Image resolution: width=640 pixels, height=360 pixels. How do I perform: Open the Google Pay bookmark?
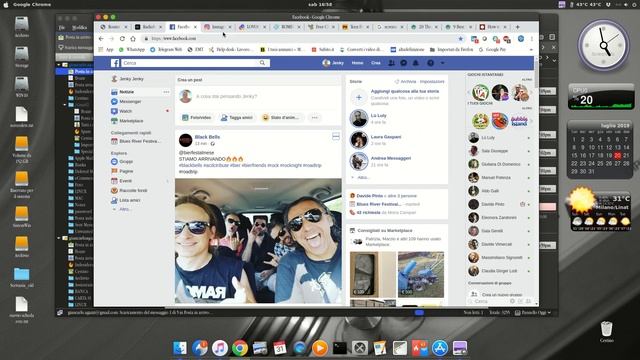point(492,49)
